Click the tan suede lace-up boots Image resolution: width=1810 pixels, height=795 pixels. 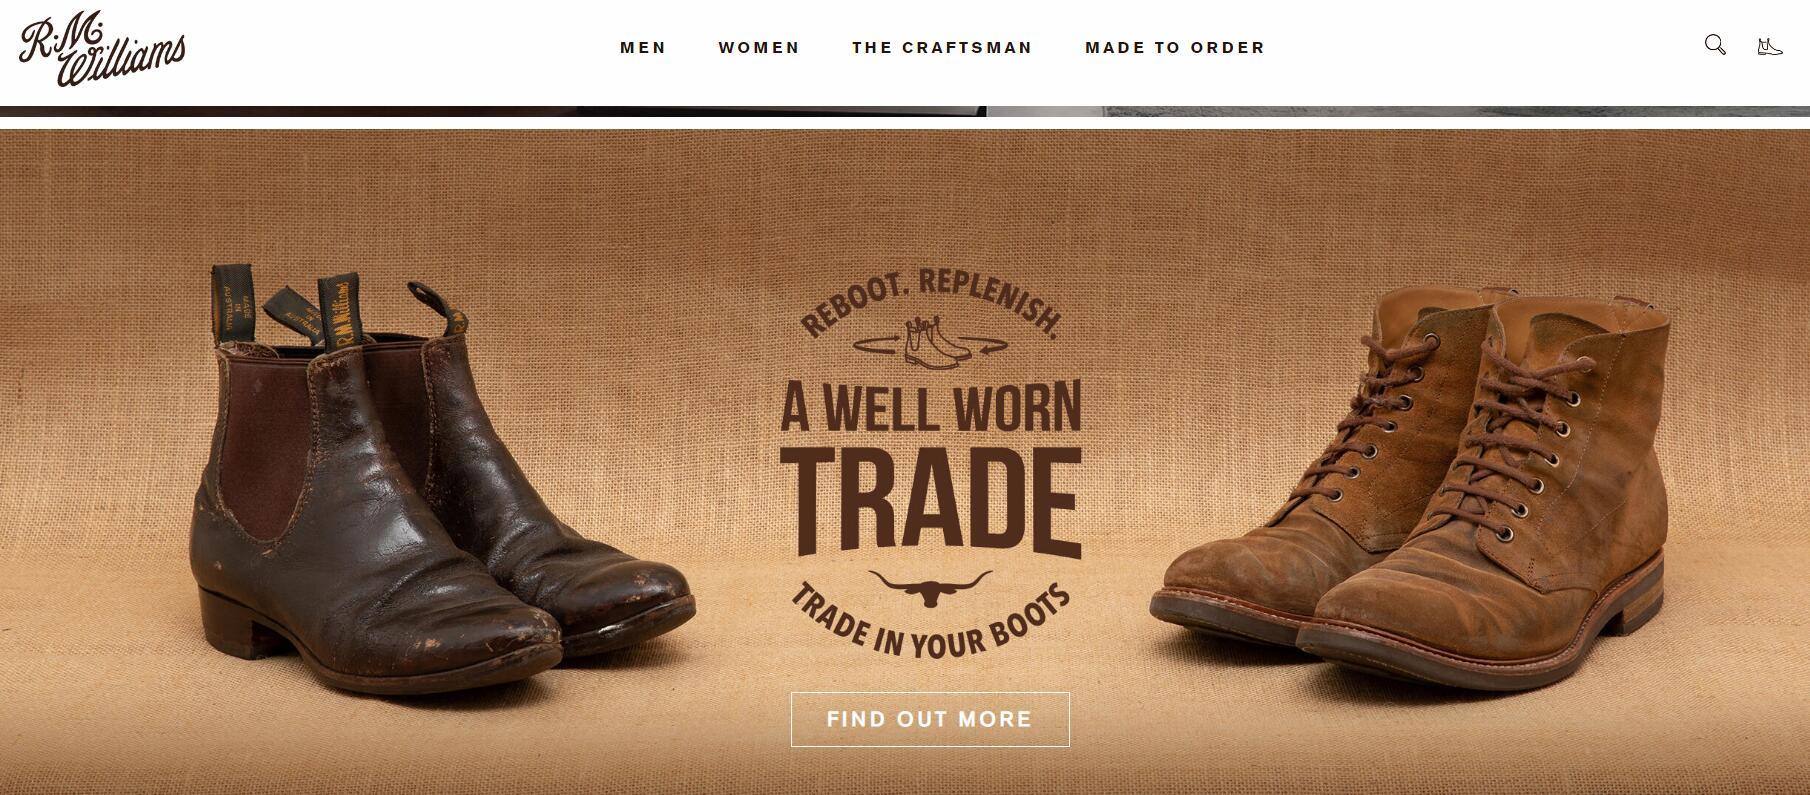(x=1410, y=485)
